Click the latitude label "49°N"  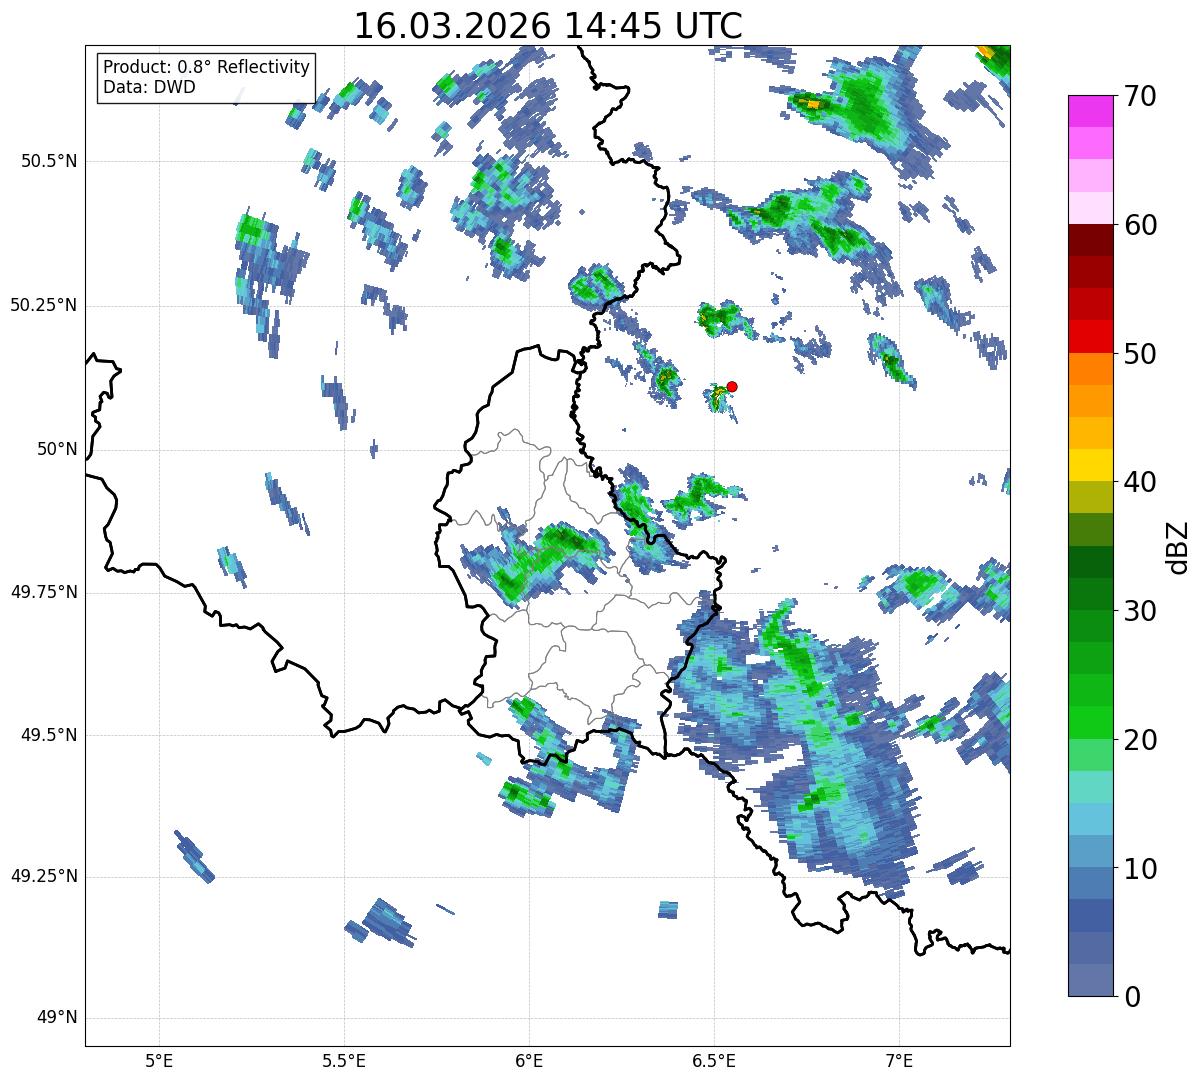(x=57, y=1018)
